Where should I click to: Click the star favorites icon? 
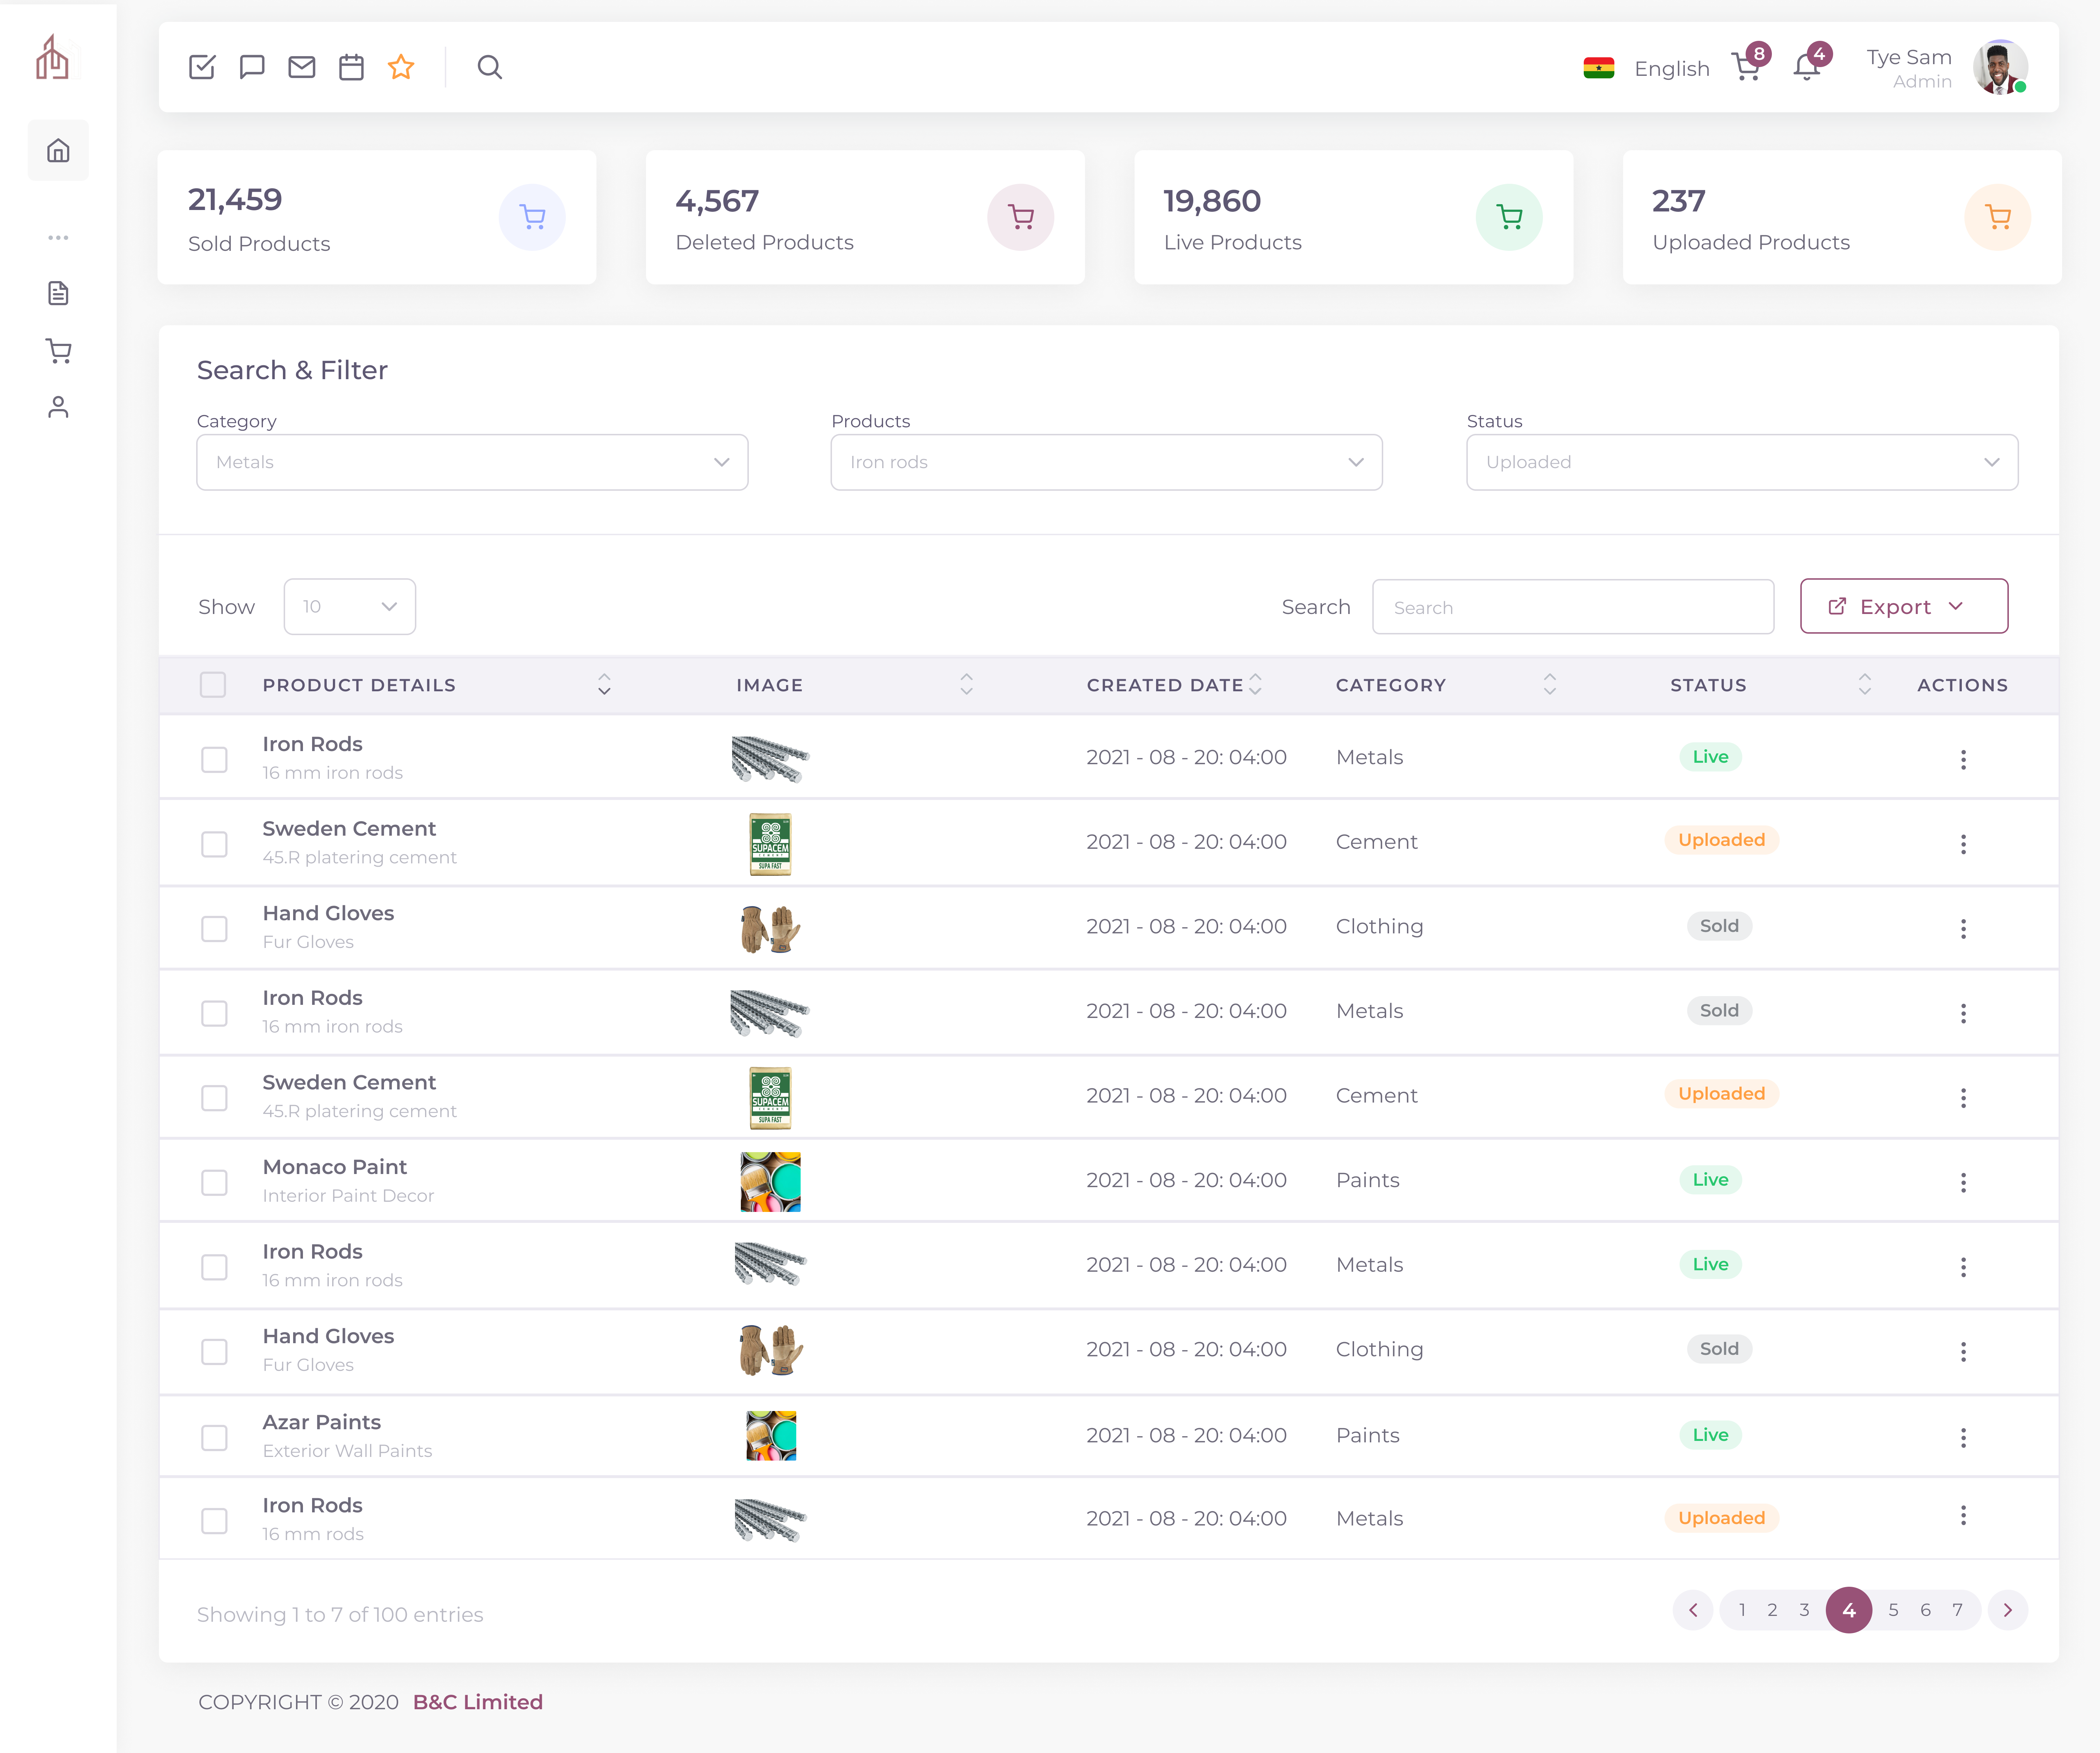click(x=401, y=67)
